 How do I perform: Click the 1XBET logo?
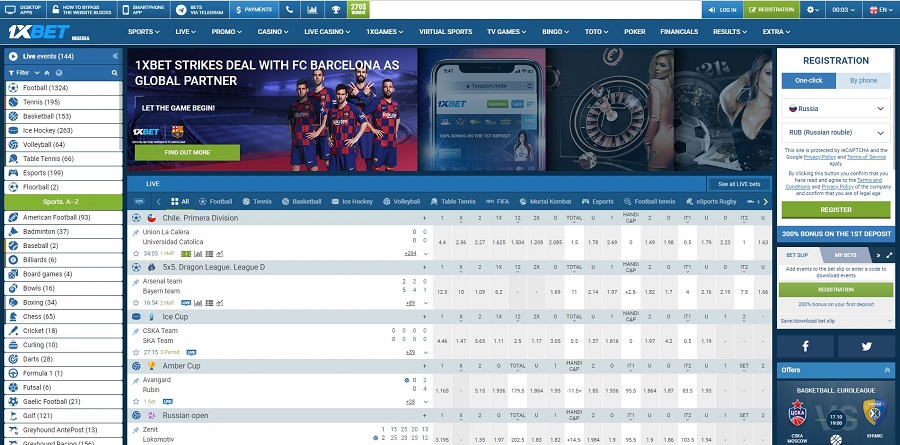(39, 32)
